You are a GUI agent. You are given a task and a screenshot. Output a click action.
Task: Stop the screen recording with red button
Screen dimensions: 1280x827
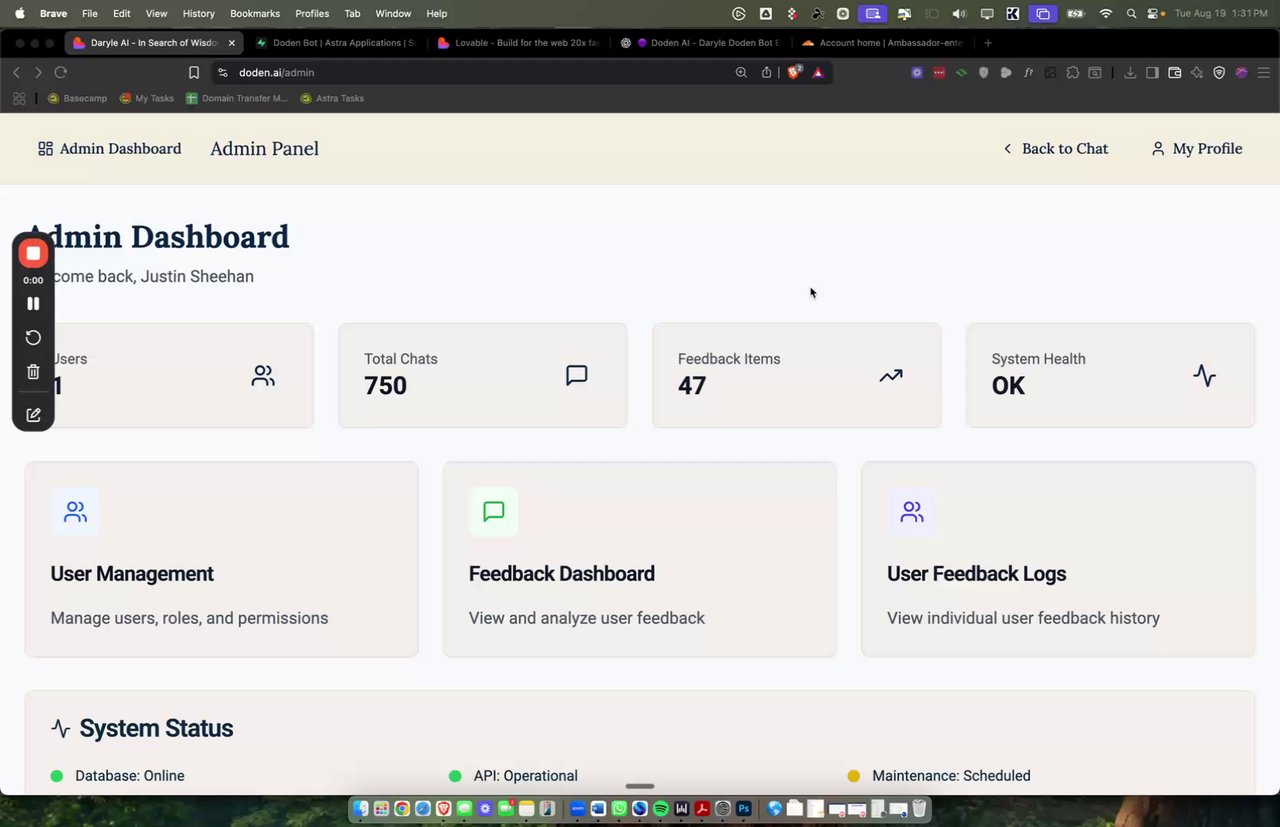pos(33,254)
